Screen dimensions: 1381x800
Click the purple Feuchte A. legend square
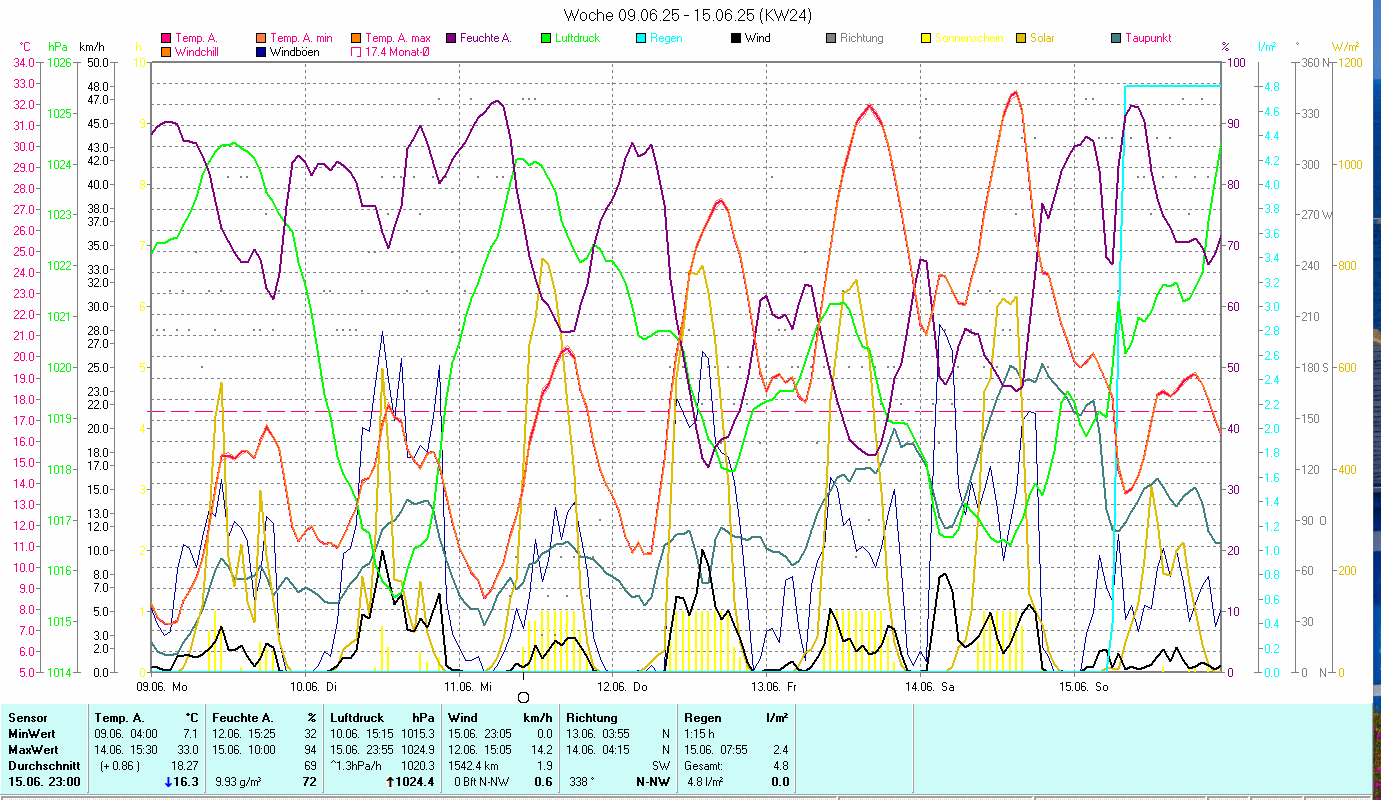[x=452, y=38]
